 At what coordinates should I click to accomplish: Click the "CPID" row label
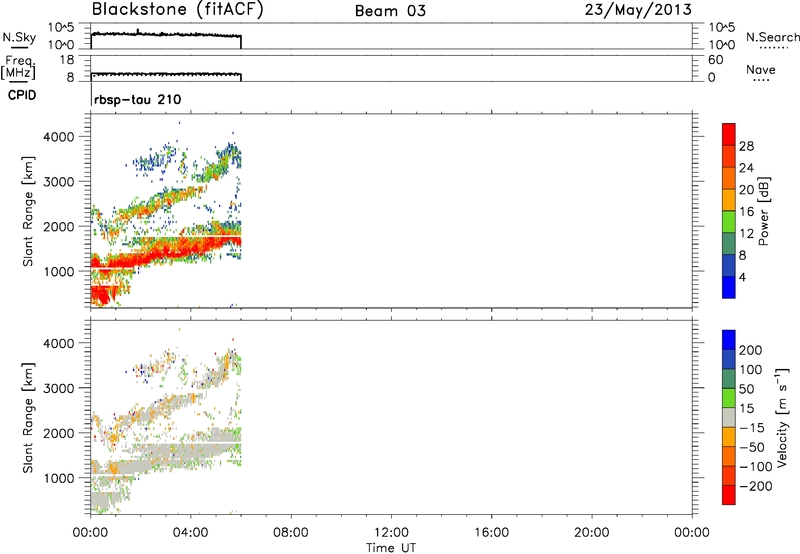22,95
